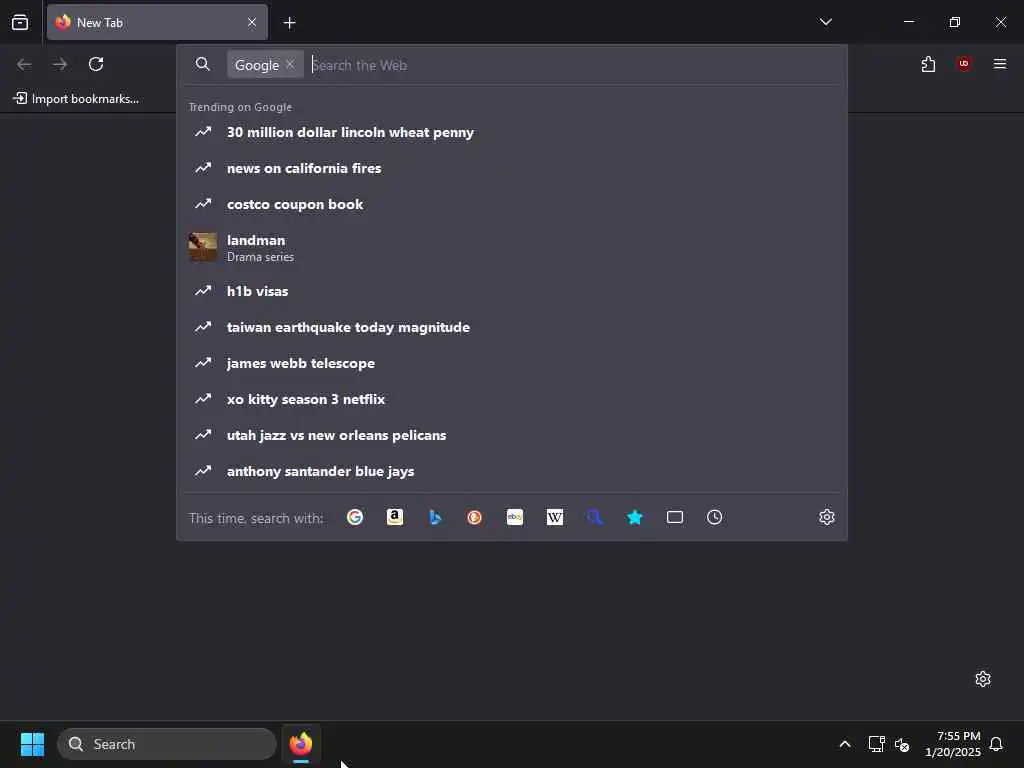The image size is (1024, 768).
Task: Open search settings gear in the dropdown
Action: point(827,517)
